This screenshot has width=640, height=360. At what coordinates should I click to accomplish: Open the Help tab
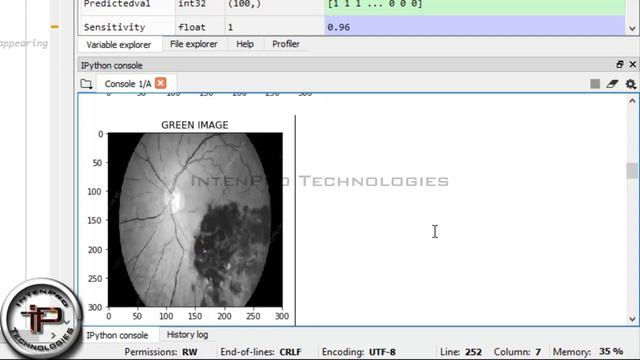[x=245, y=44]
